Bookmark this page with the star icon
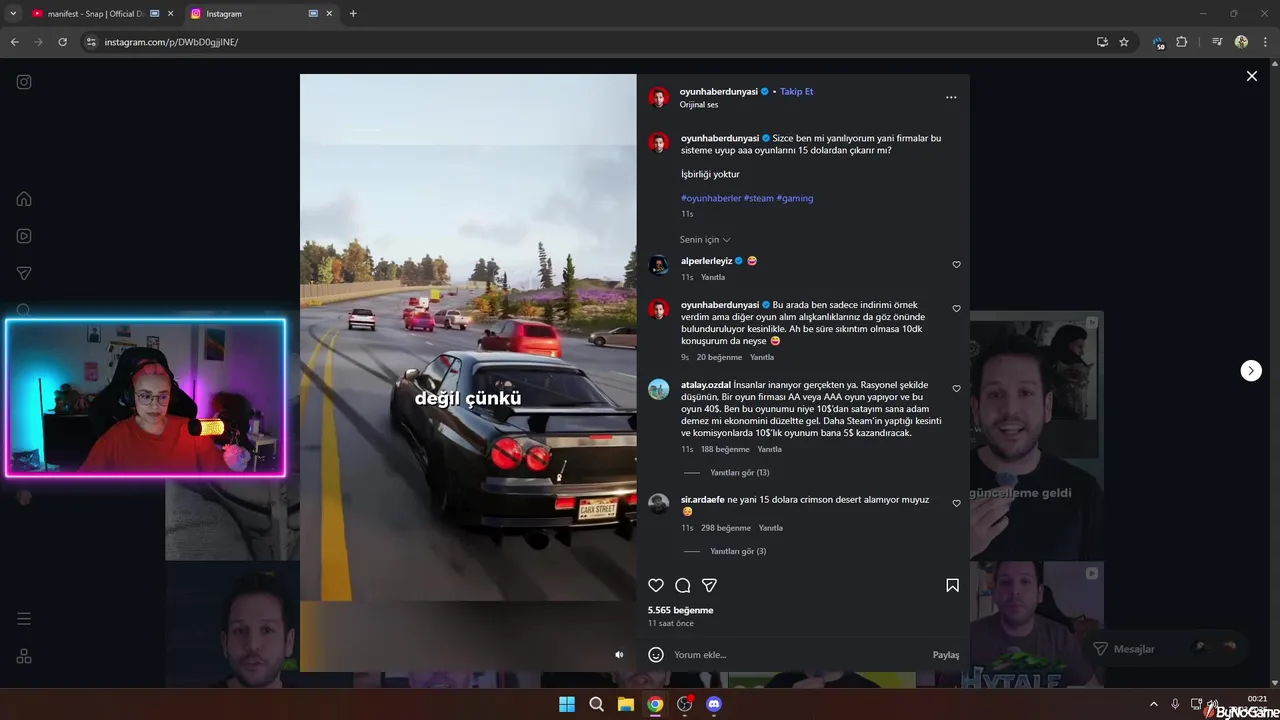The height and width of the screenshot is (720, 1280). tap(1124, 42)
